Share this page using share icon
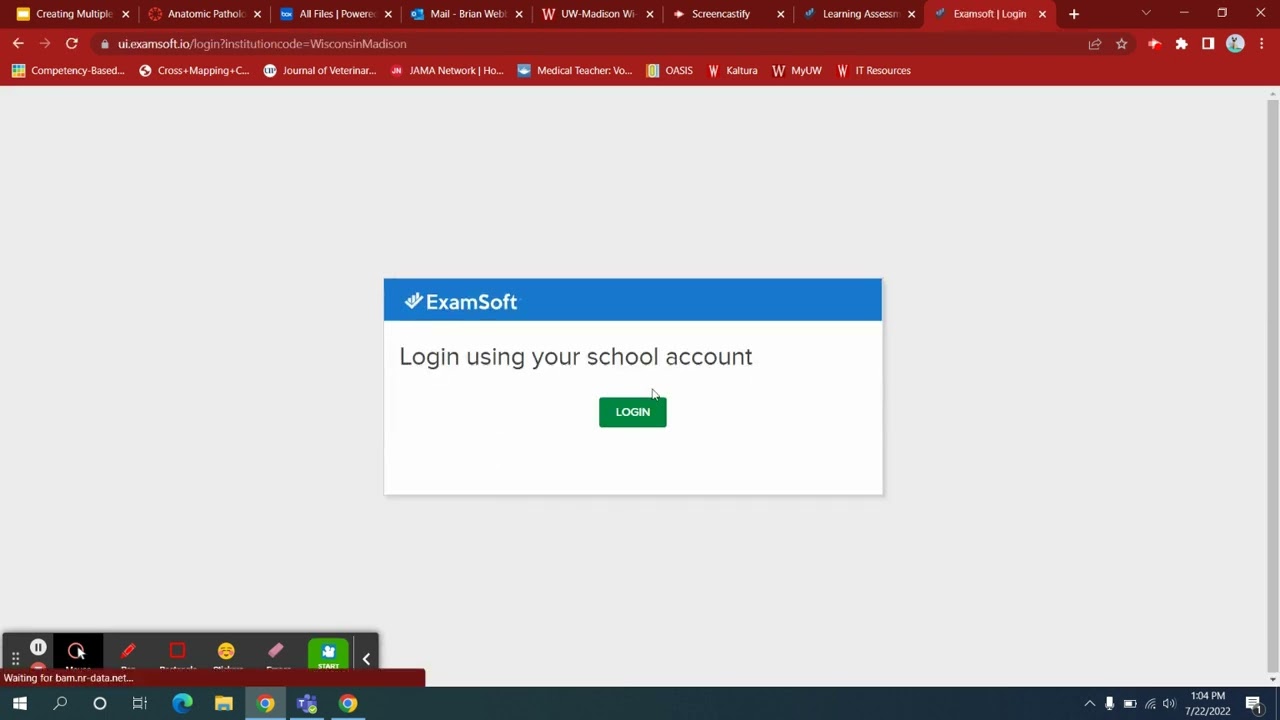 (x=1095, y=44)
